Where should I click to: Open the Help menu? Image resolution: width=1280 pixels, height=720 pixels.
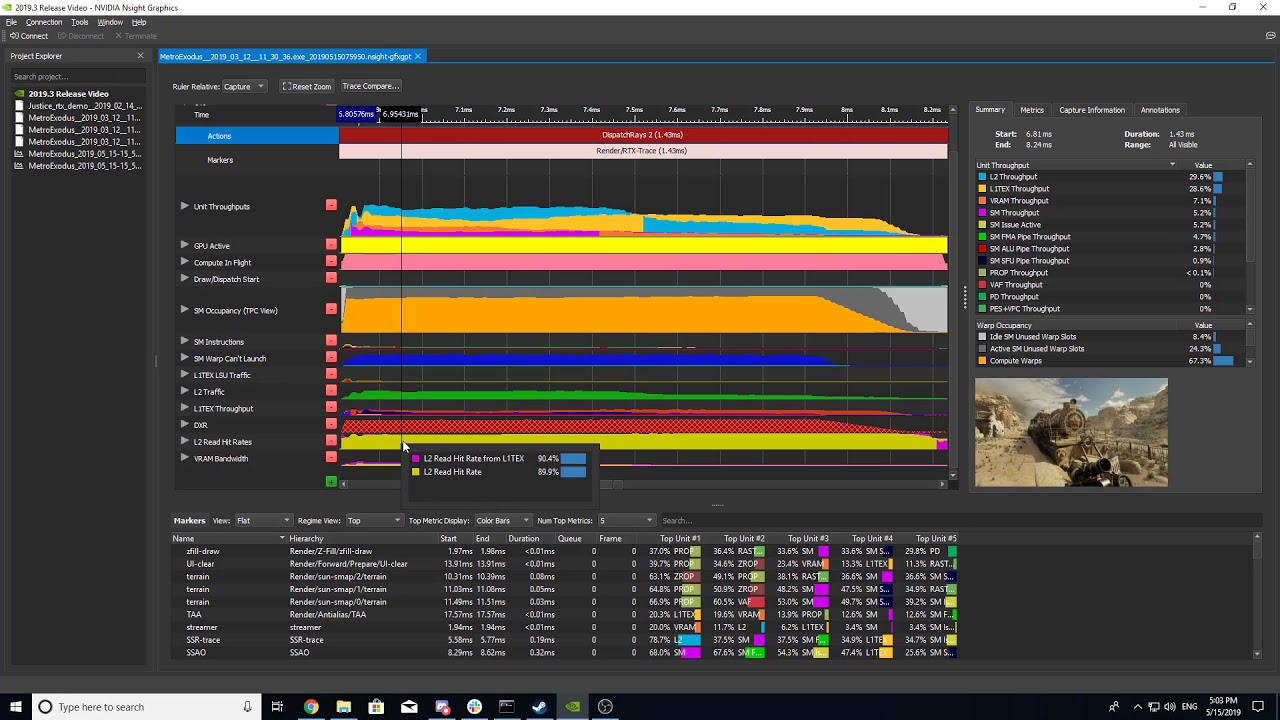139,22
